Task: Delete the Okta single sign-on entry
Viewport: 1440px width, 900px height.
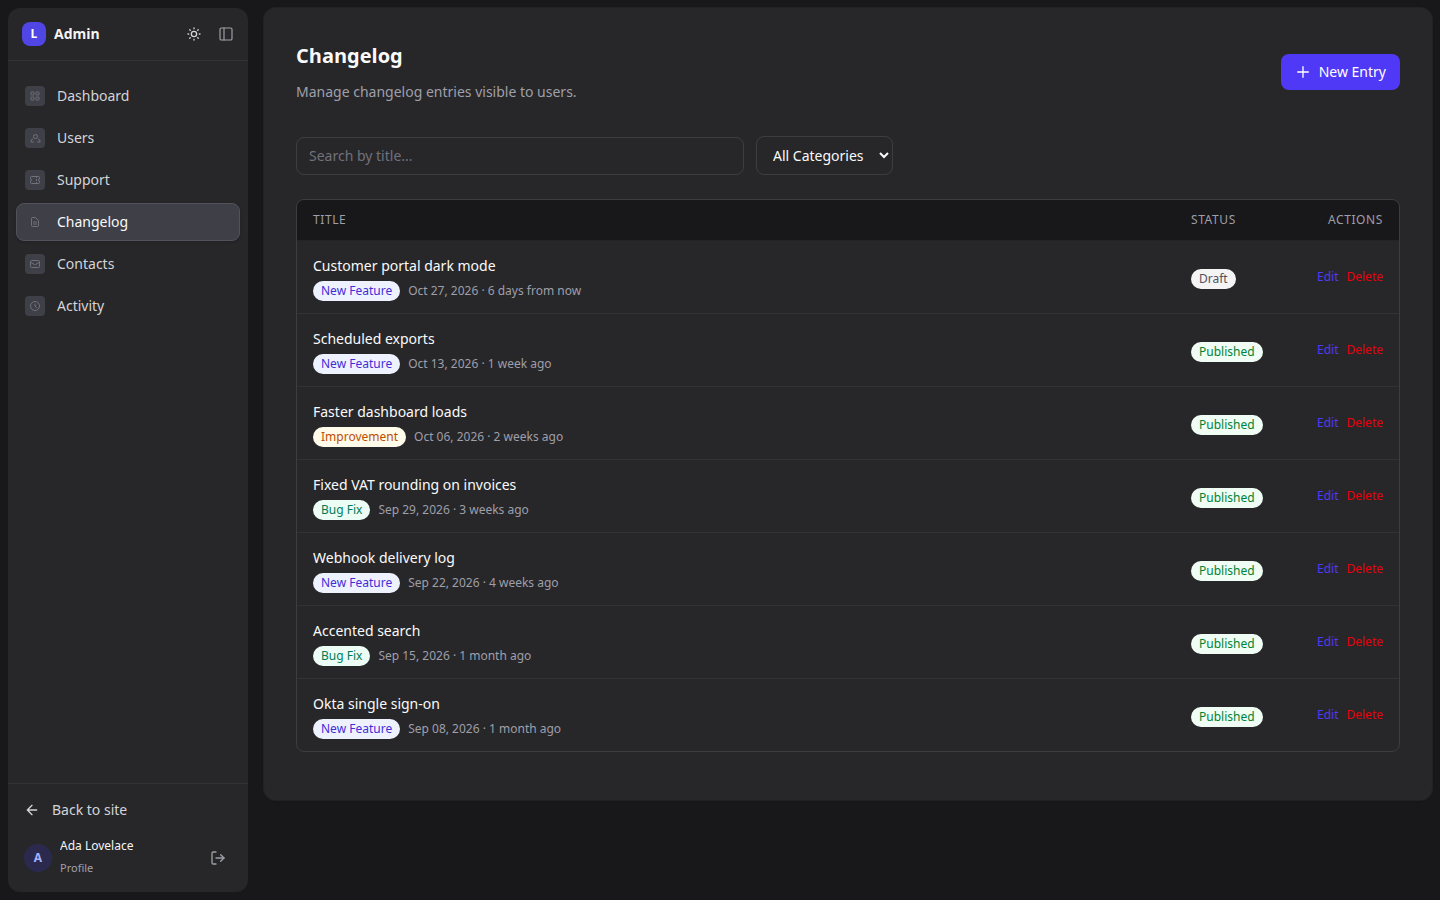Action: coord(1365,715)
